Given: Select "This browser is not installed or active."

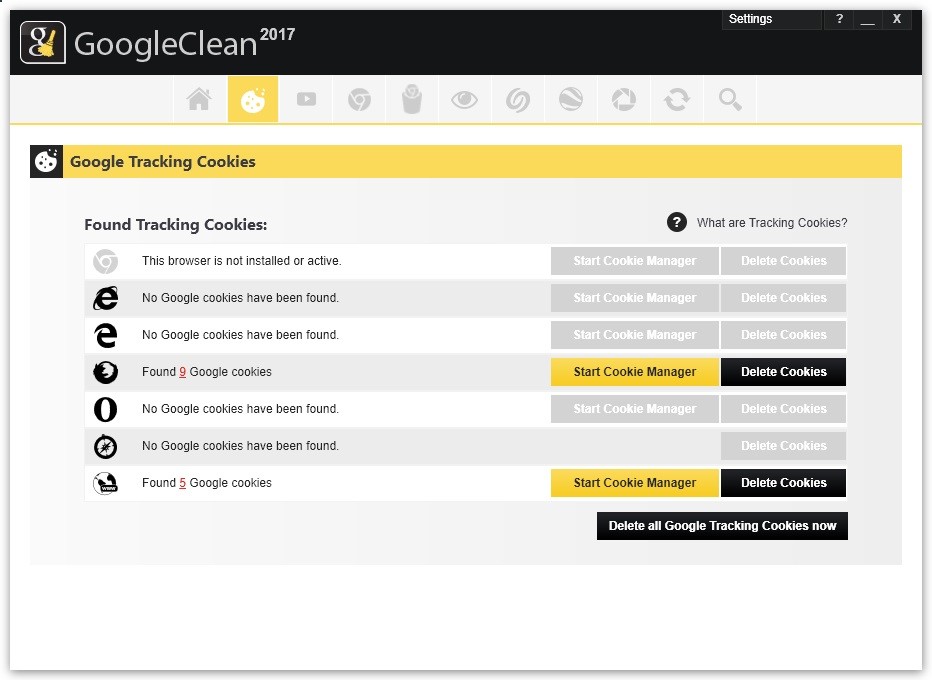Looking at the screenshot, I should coord(241,261).
